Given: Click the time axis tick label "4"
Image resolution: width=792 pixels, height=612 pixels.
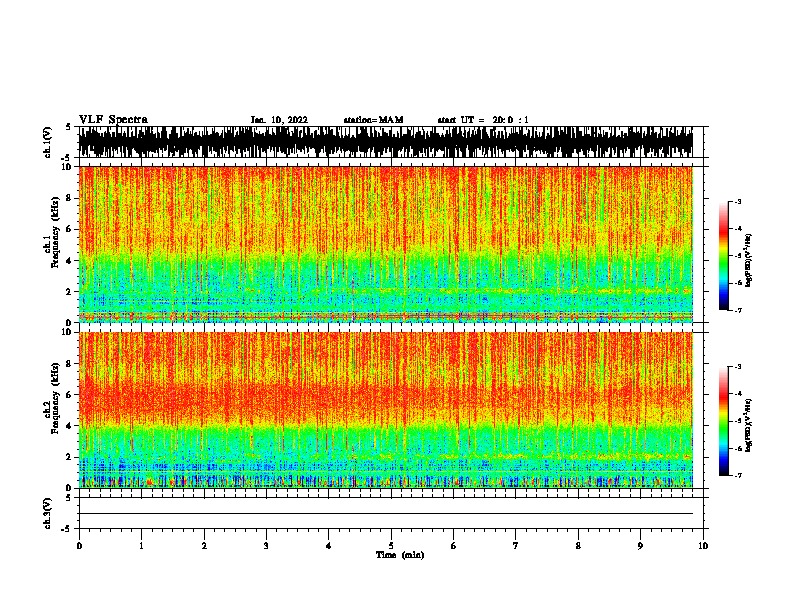Looking at the screenshot, I should click(329, 546).
